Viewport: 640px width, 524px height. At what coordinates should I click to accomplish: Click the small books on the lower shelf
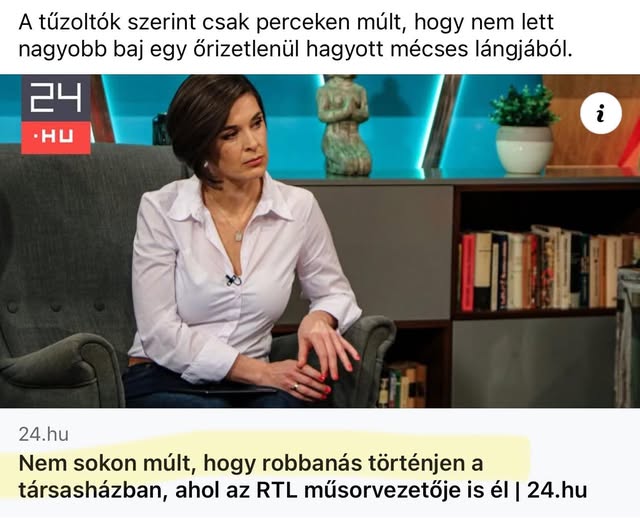[402, 385]
